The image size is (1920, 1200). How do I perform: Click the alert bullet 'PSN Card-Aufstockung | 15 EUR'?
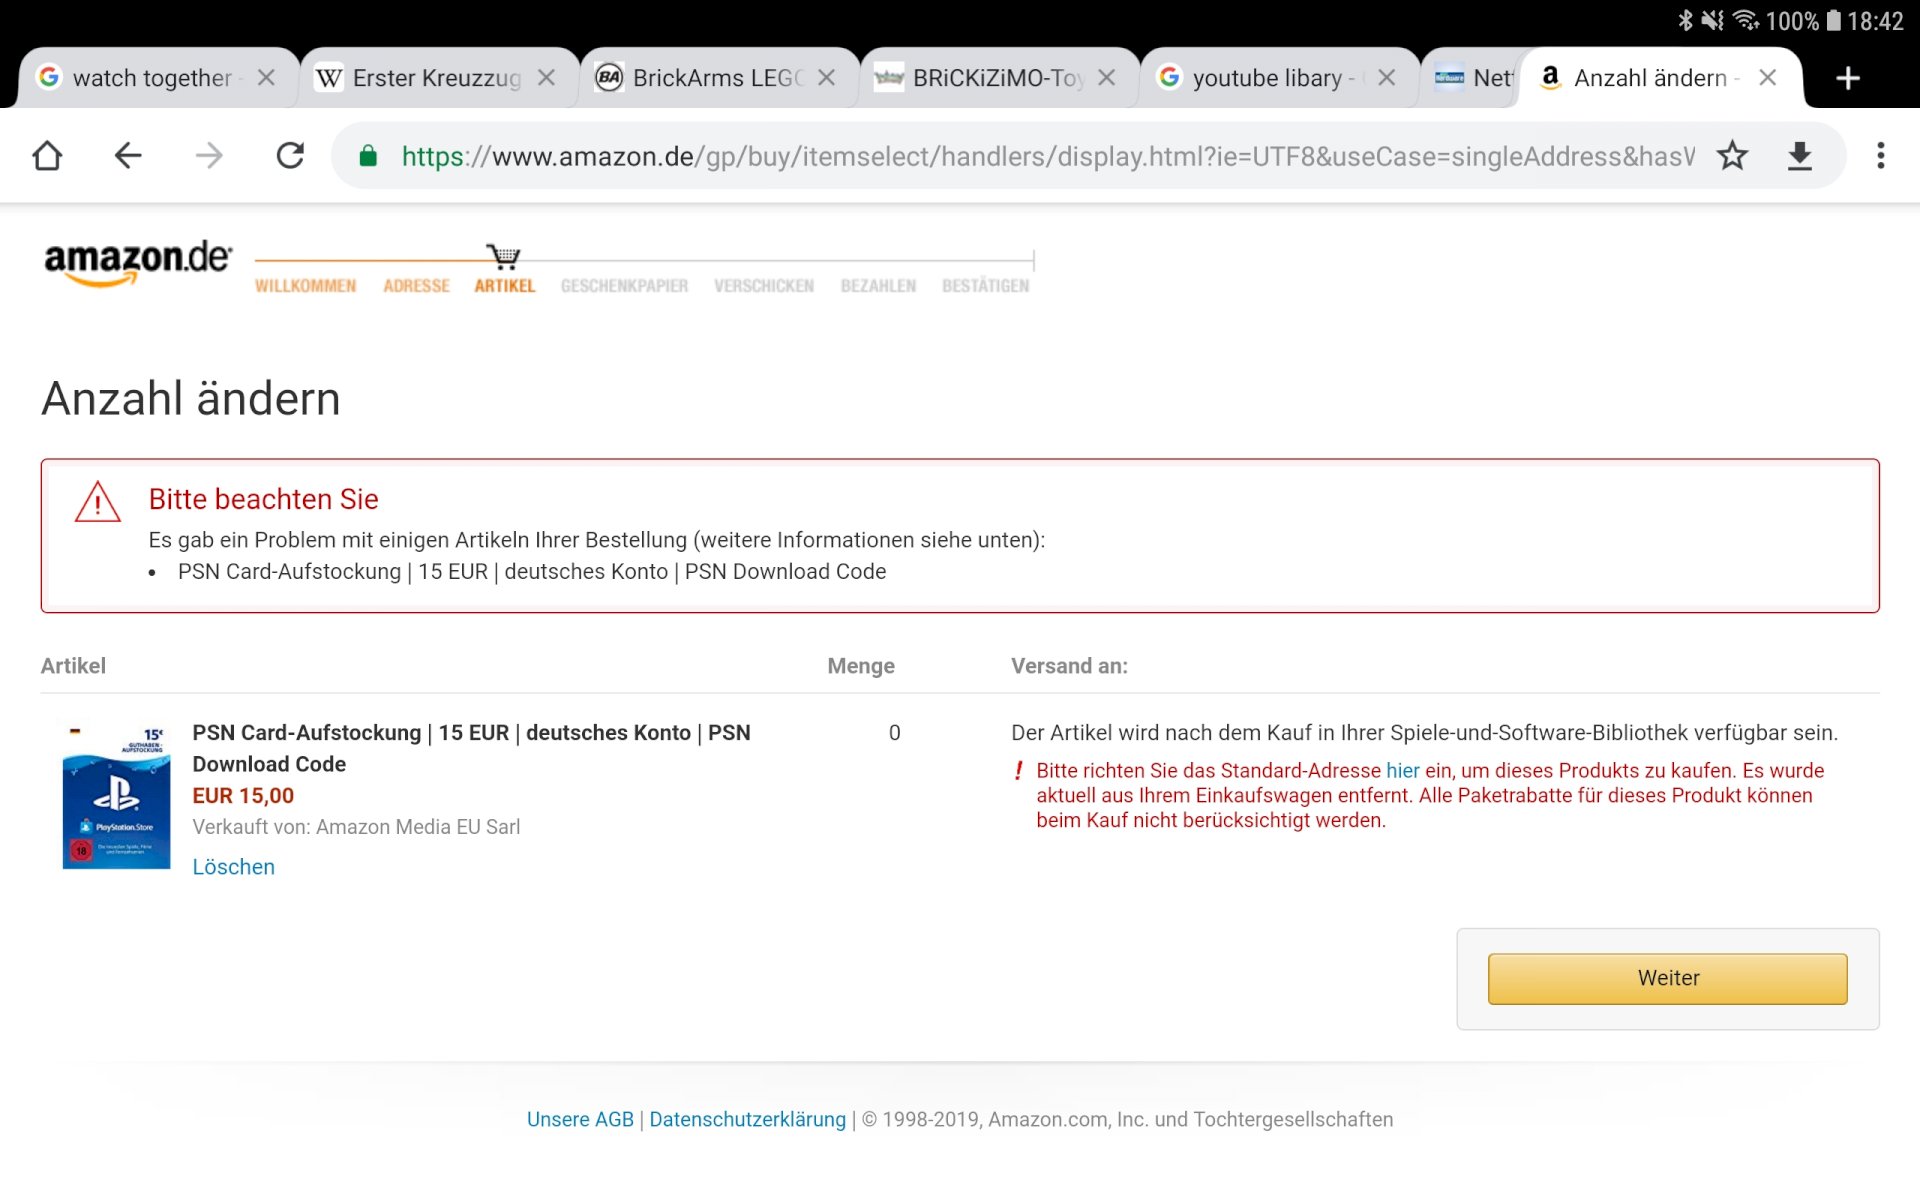point(532,572)
